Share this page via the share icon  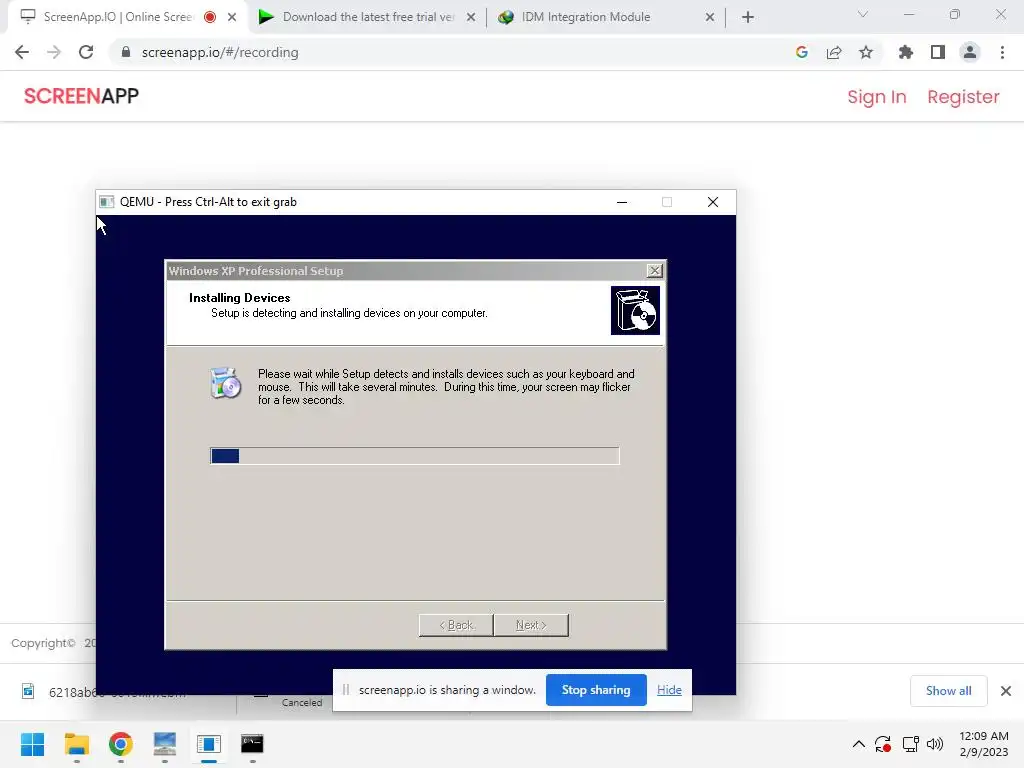[834, 52]
